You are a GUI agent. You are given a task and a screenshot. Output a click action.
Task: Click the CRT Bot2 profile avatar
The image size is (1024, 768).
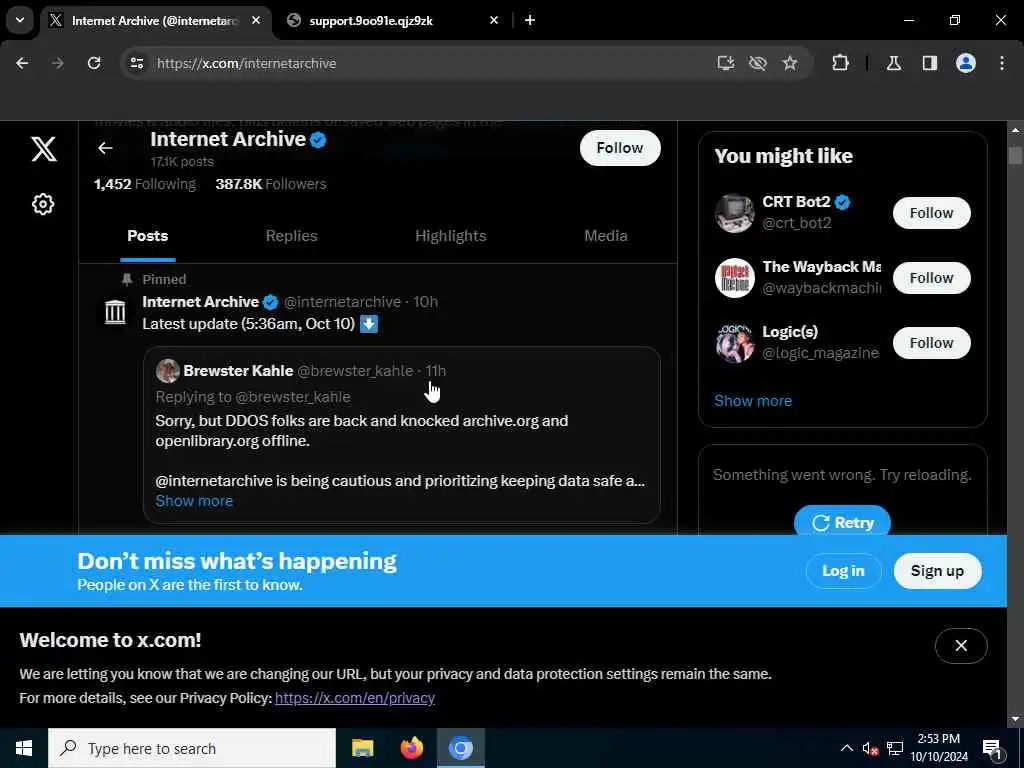735,213
